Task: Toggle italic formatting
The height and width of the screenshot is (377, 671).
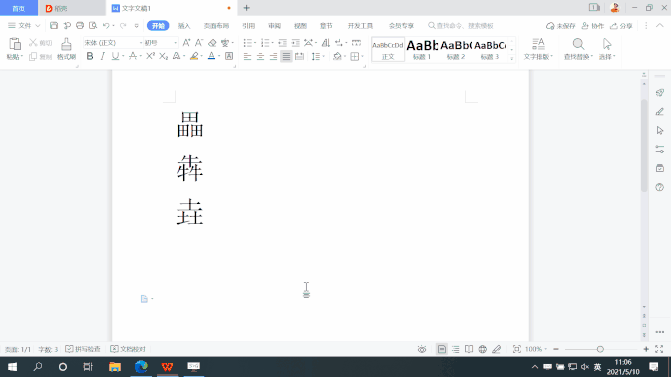Action: [x=103, y=56]
